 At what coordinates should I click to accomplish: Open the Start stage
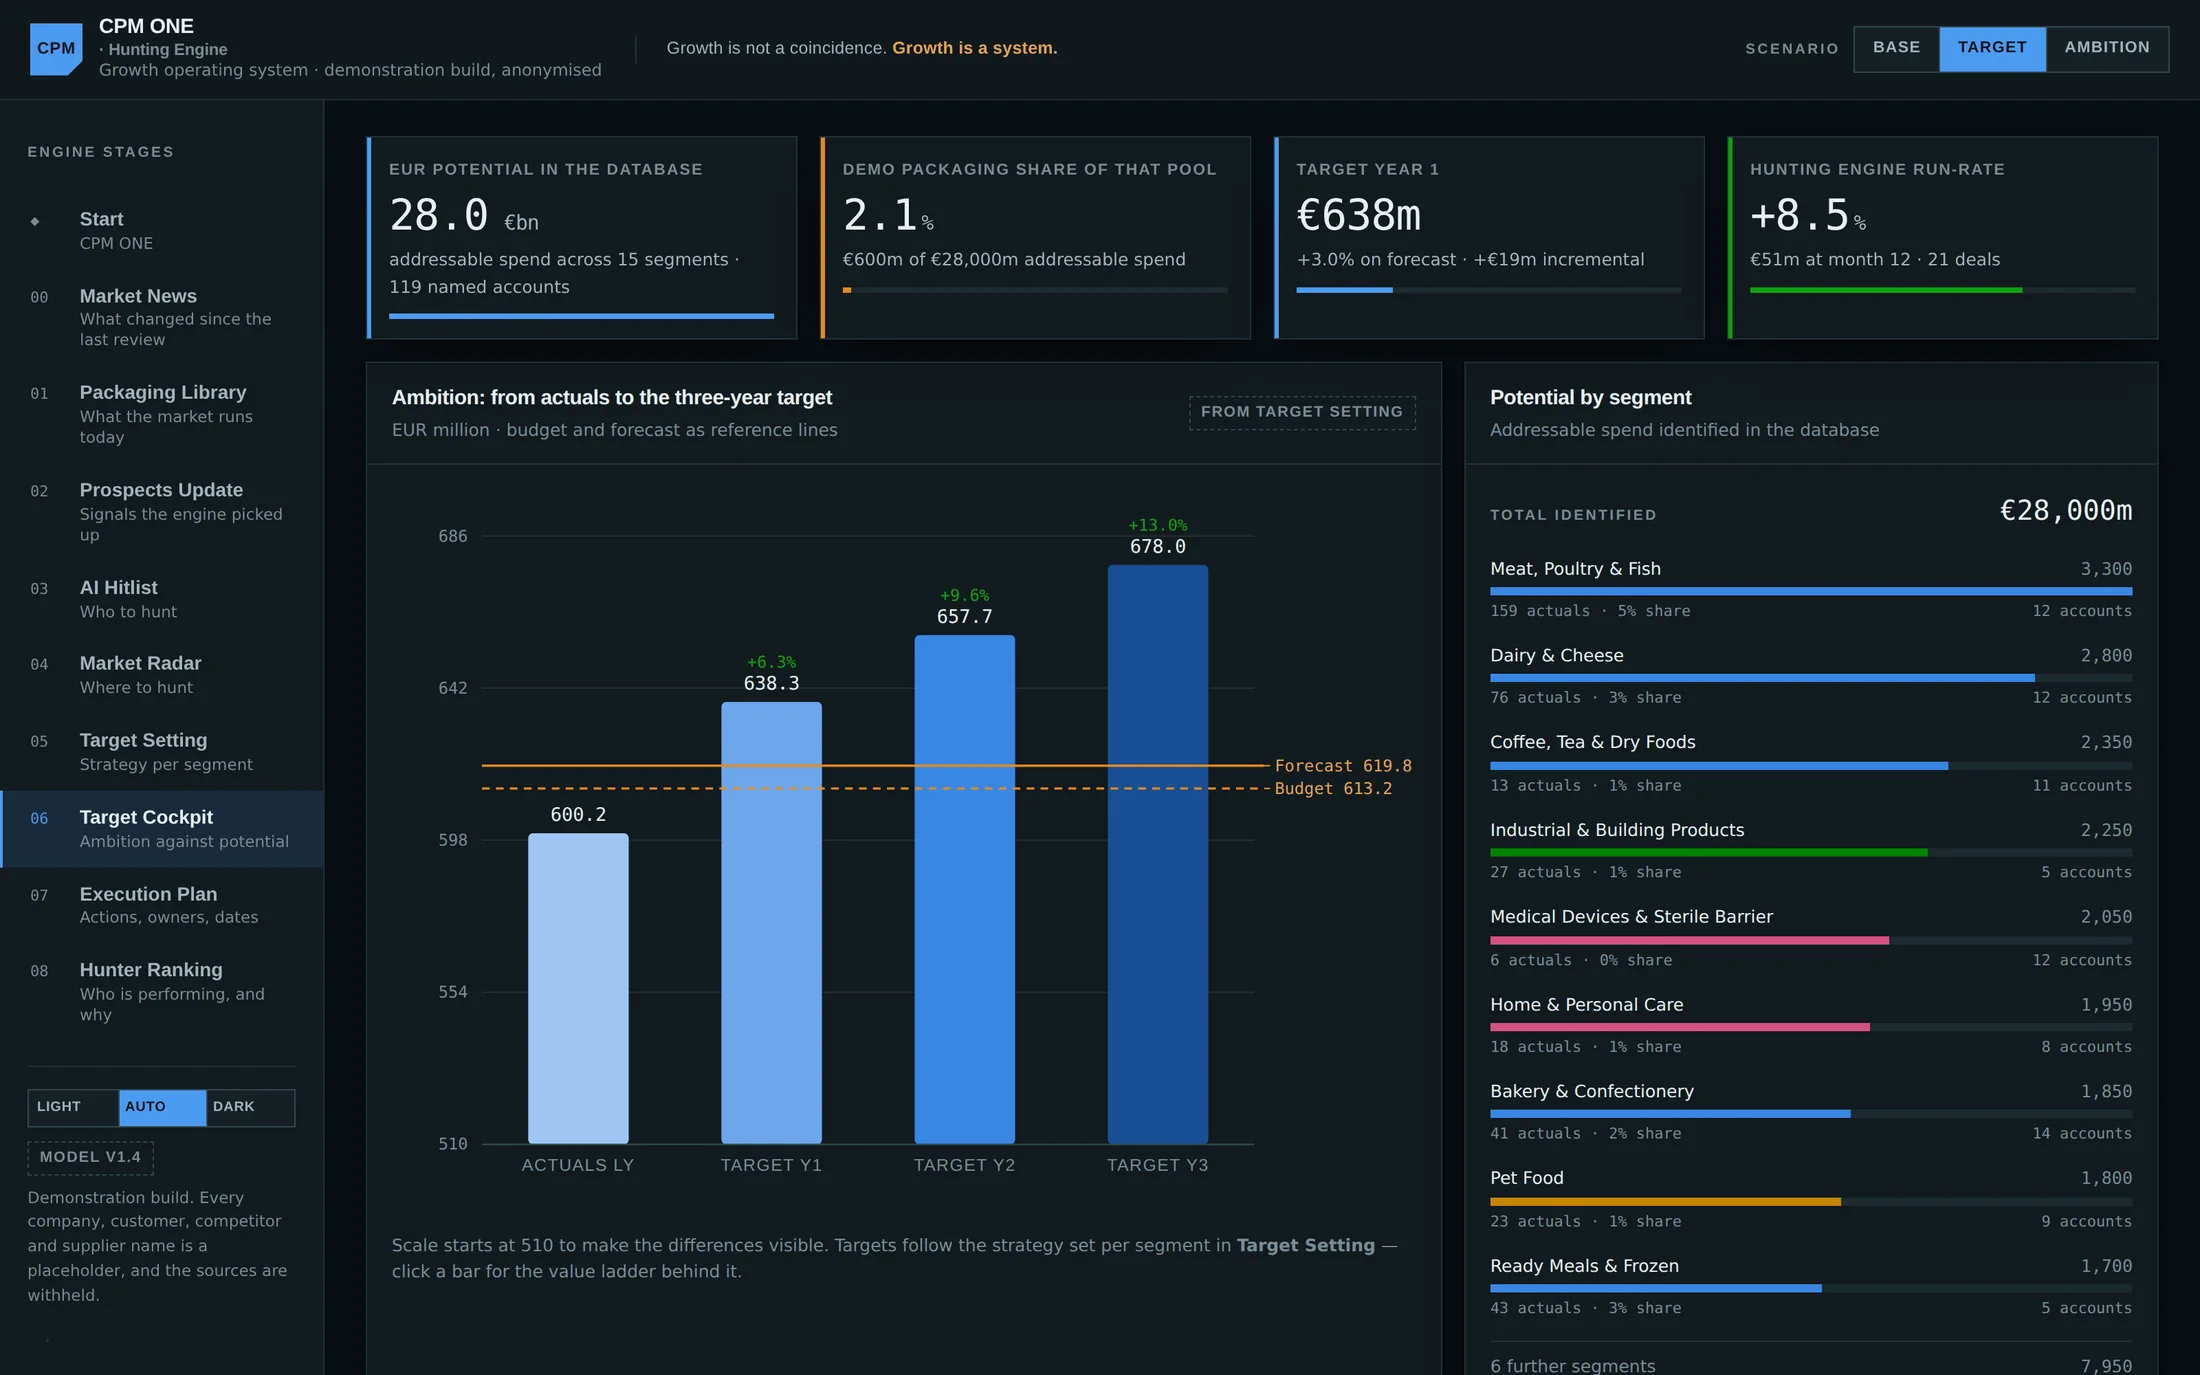[x=162, y=230]
